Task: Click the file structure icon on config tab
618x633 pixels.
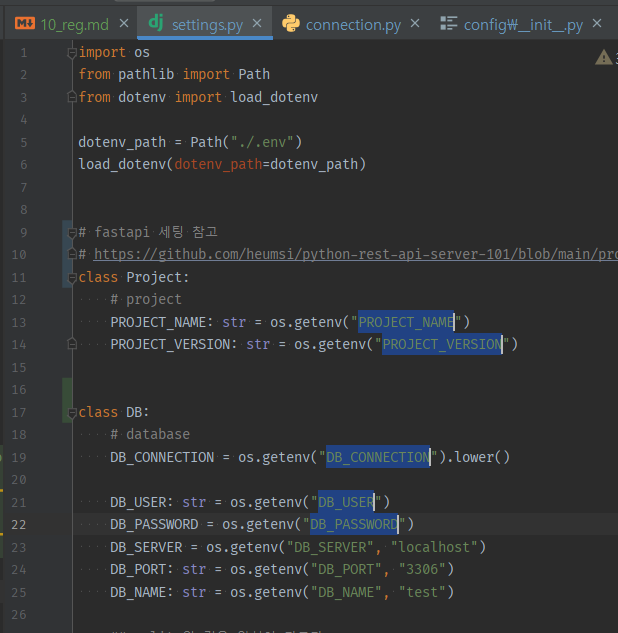Action: (448, 23)
